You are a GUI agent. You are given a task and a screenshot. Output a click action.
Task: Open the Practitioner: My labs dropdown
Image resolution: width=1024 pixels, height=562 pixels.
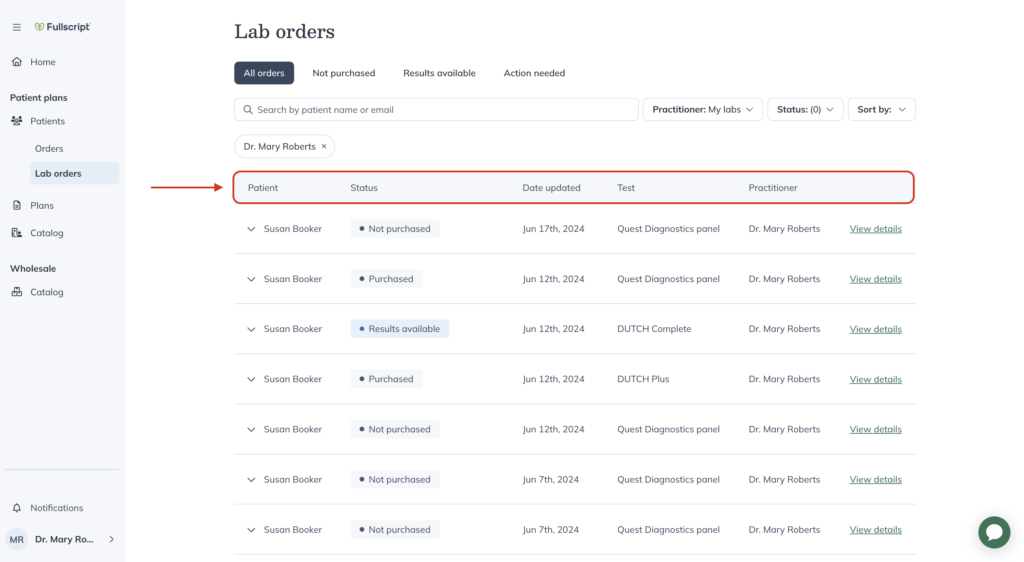pos(703,110)
